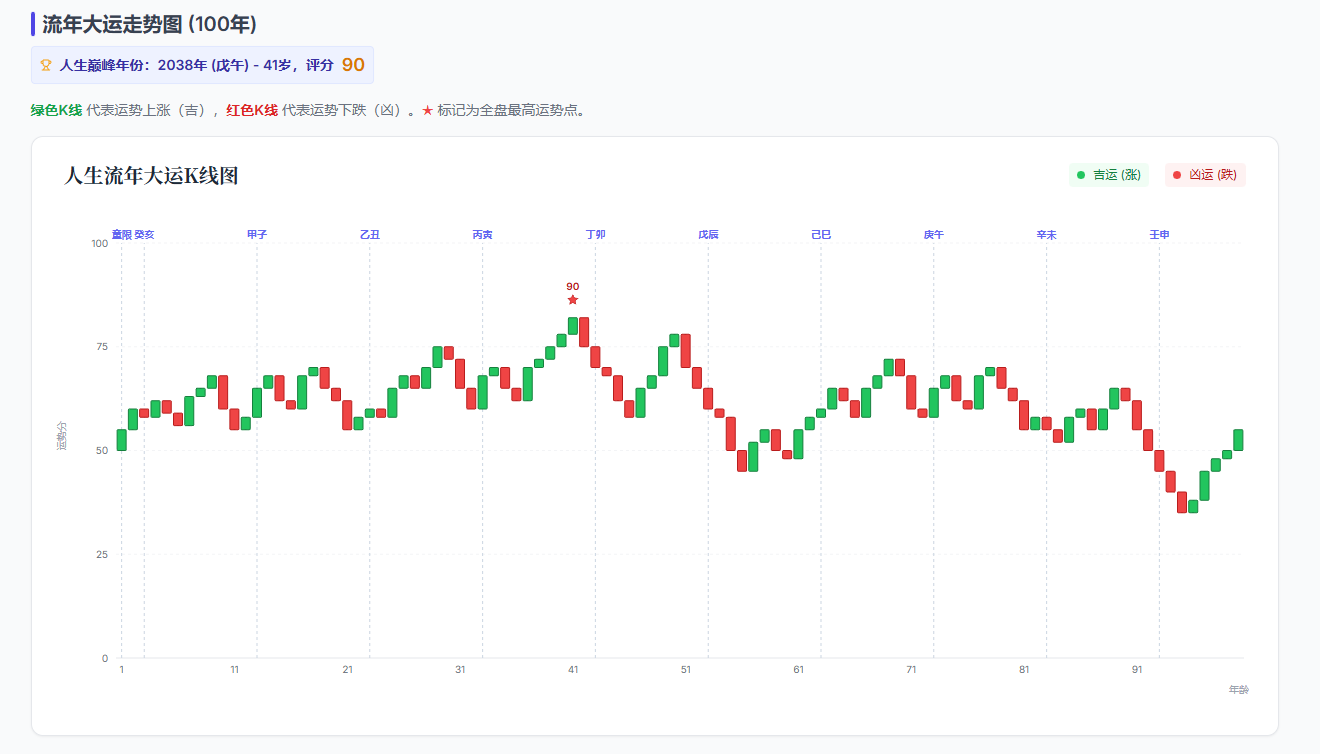Click the 庚午 period marker

(x=933, y=235)
